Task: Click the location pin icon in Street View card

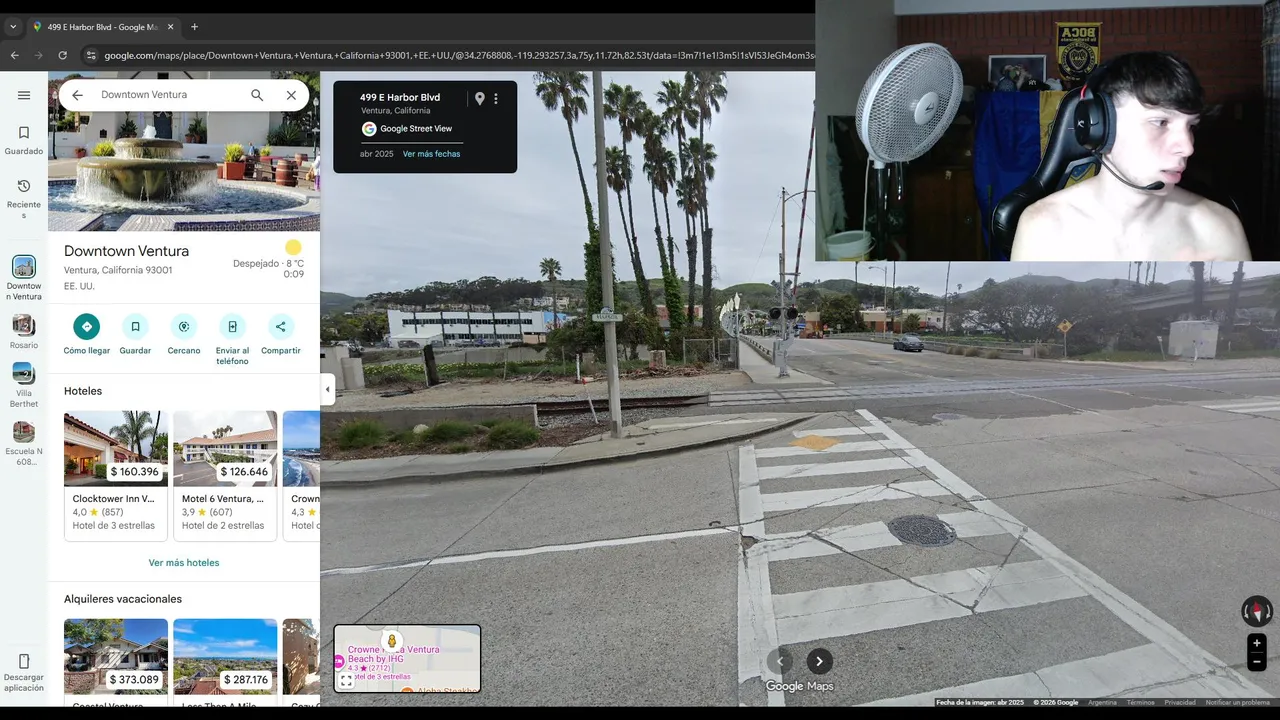Action: pyautogui.click(x=479, y=98)
